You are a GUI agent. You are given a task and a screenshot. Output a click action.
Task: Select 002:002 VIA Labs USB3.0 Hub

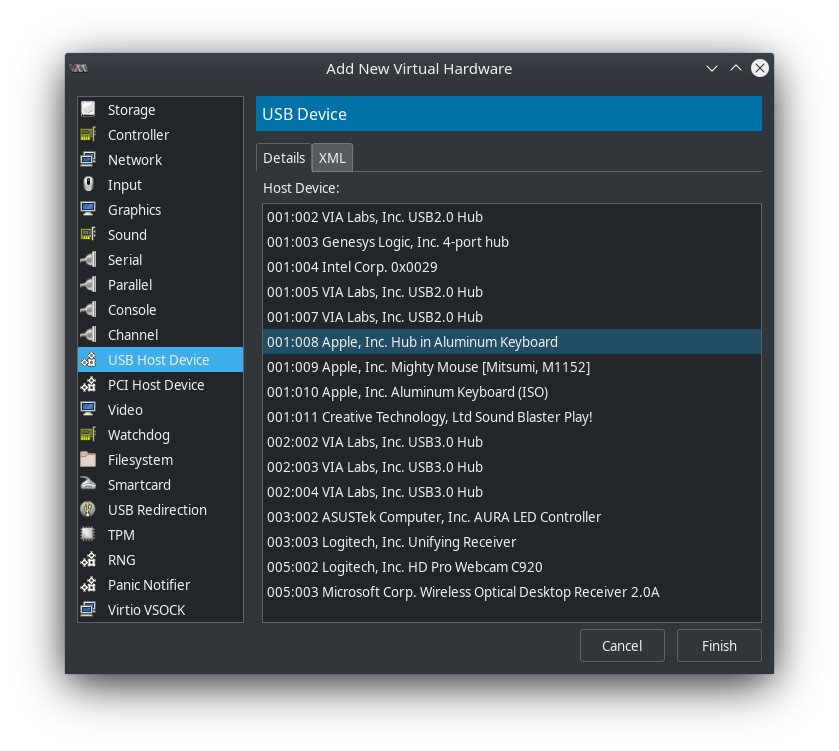(x=512, y=442)
